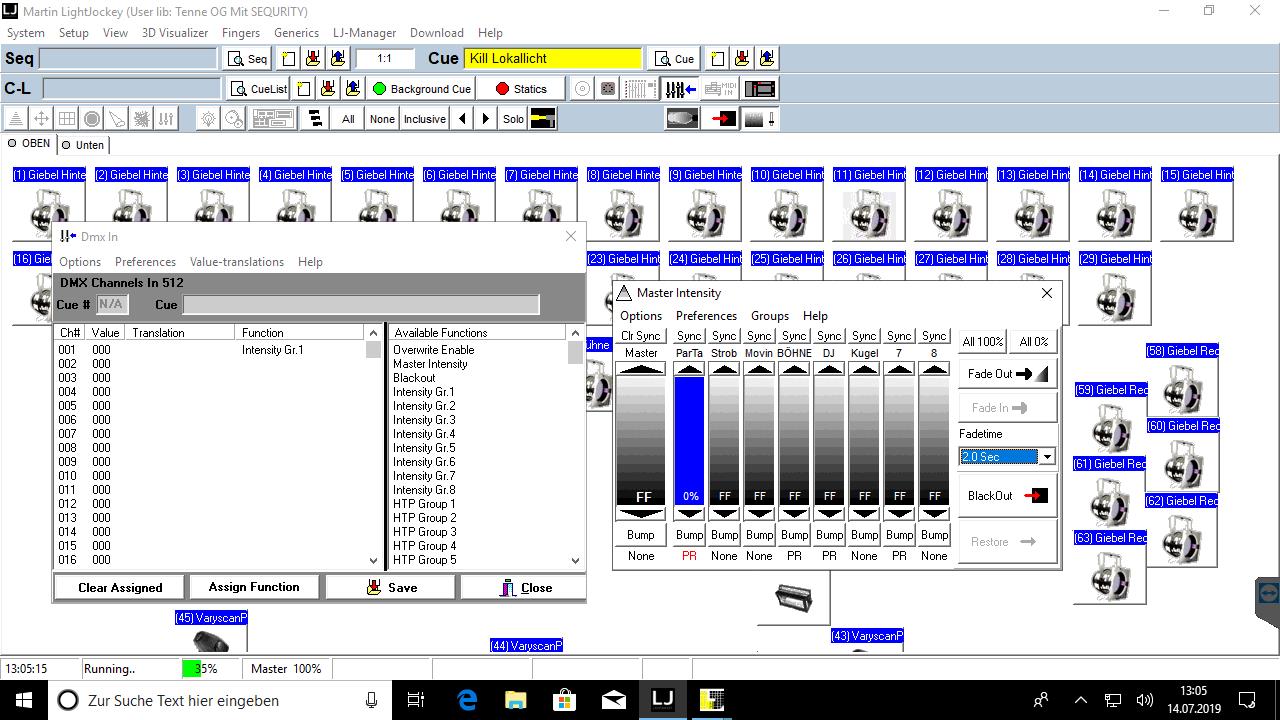Select the previous fixture arrow

tap(462, 119)
